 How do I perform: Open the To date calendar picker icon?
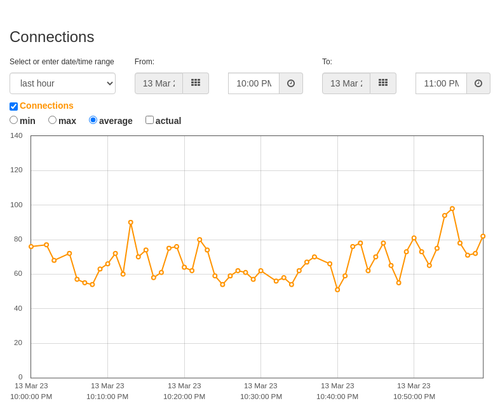click(x=383, y=83)
